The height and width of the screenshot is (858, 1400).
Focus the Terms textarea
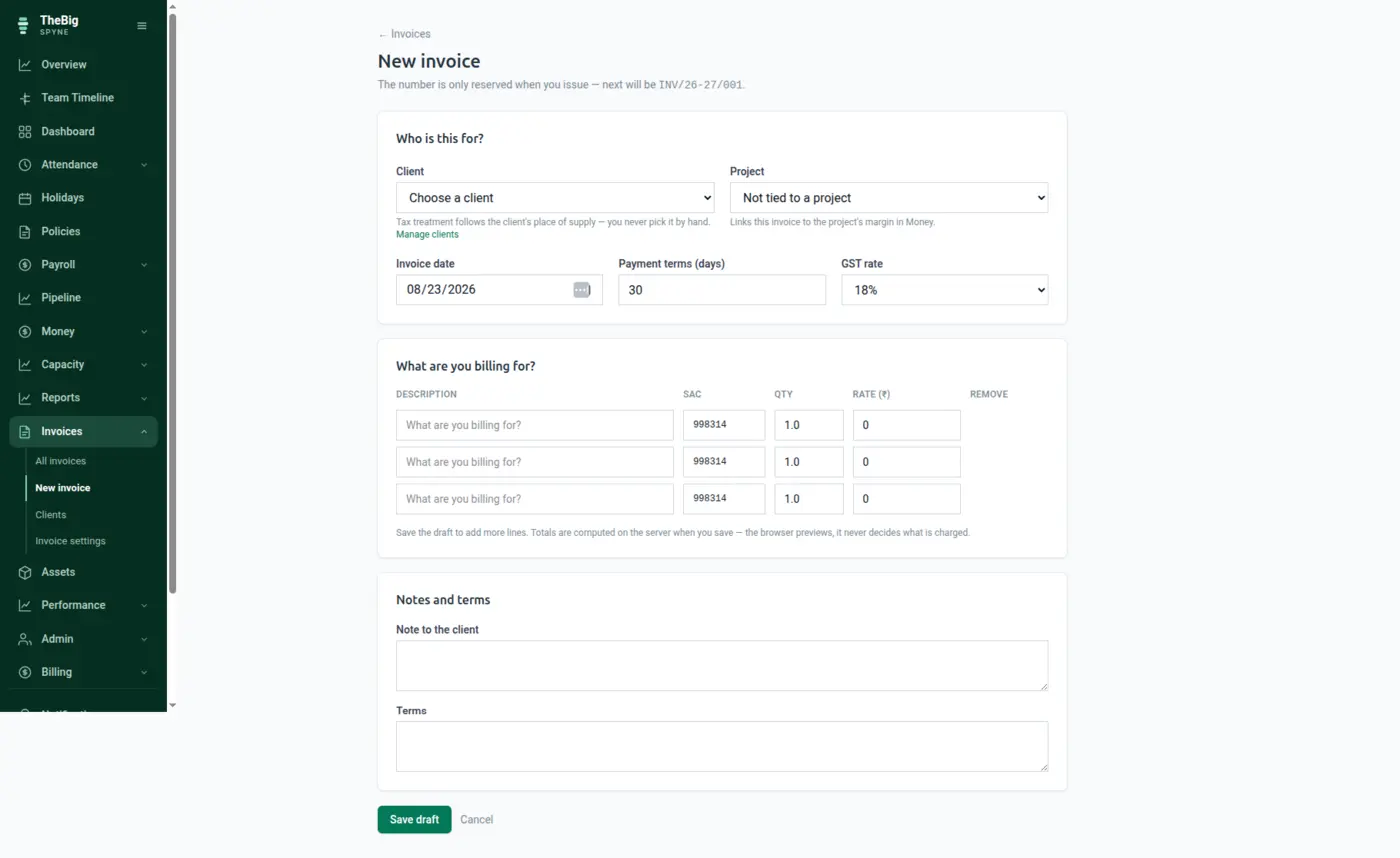pos(722,747)
